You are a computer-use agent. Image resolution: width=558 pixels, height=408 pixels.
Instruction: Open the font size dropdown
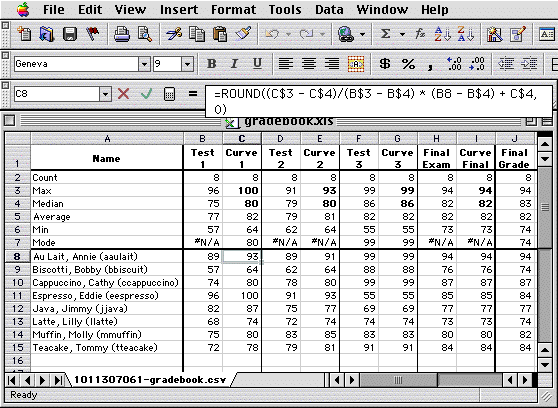click(x=188, y=64)
